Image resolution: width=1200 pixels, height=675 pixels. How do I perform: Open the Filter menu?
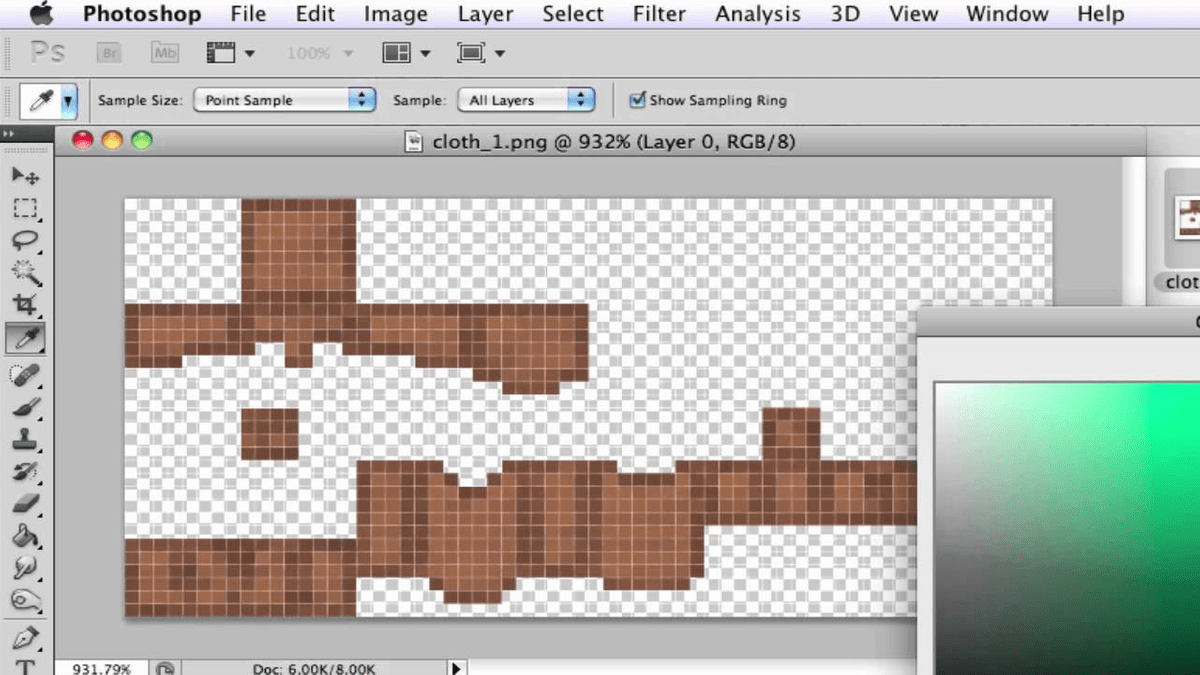coord(658,14)
